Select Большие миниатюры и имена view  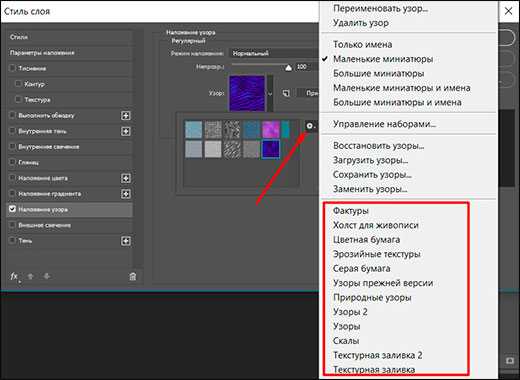point(397,102)
